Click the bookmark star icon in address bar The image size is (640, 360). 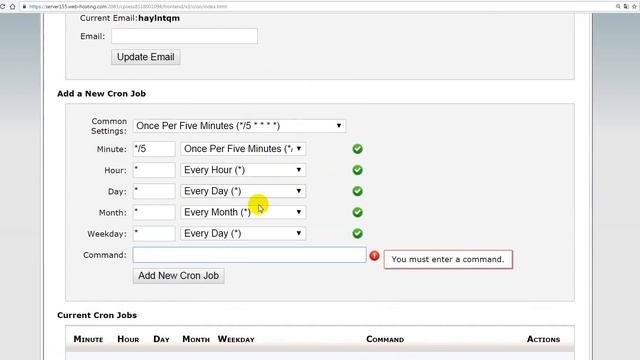634,7
